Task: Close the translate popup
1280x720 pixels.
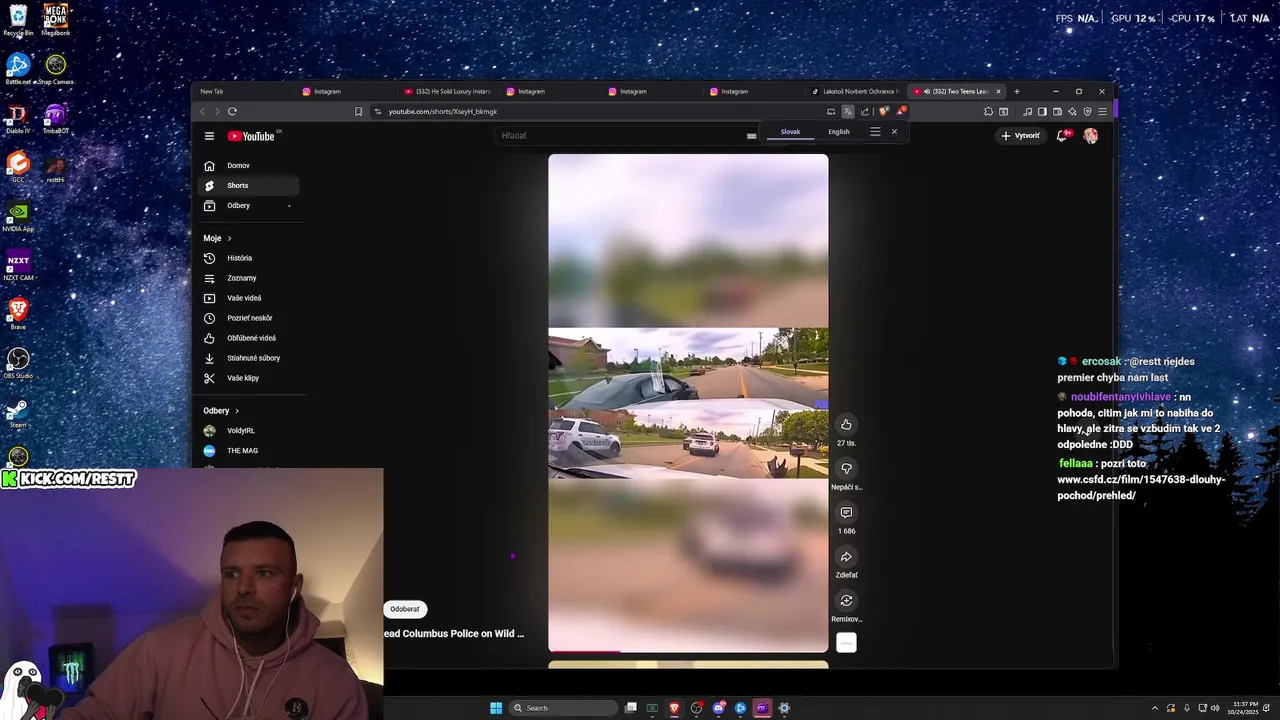Action: pos(894,132)
